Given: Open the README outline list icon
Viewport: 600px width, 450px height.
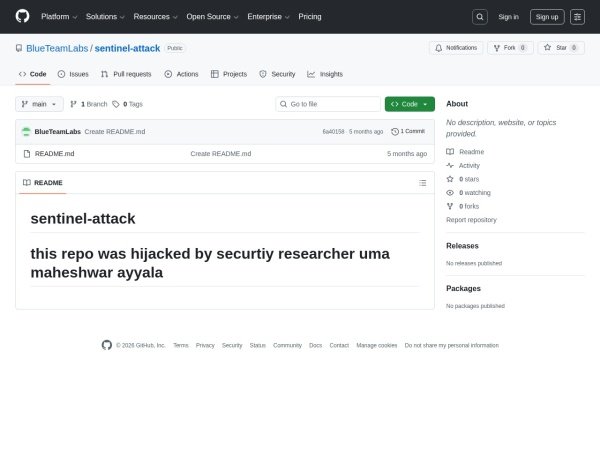Looking at the screenshot, I should click(422, 183).
